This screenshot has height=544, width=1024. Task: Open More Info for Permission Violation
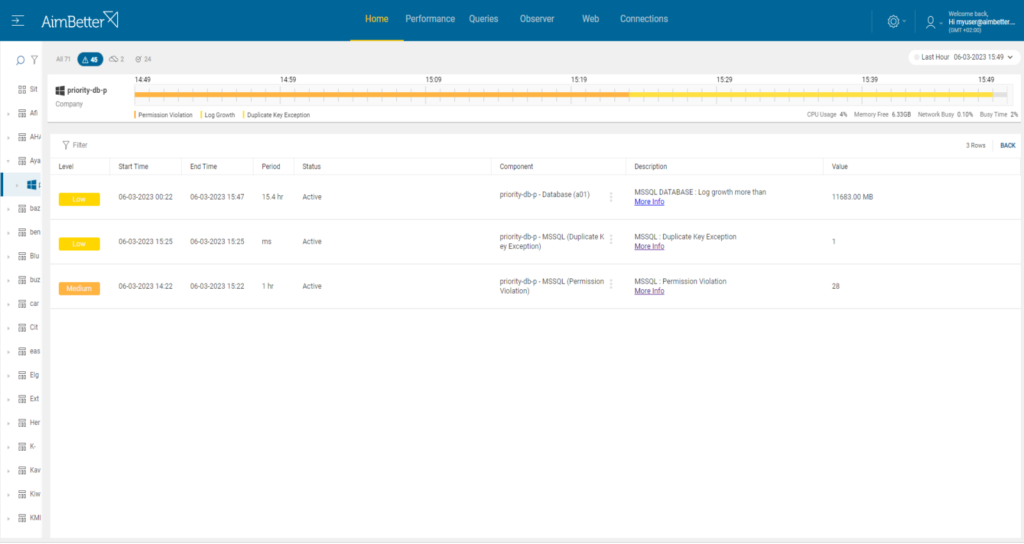point(649,291)
